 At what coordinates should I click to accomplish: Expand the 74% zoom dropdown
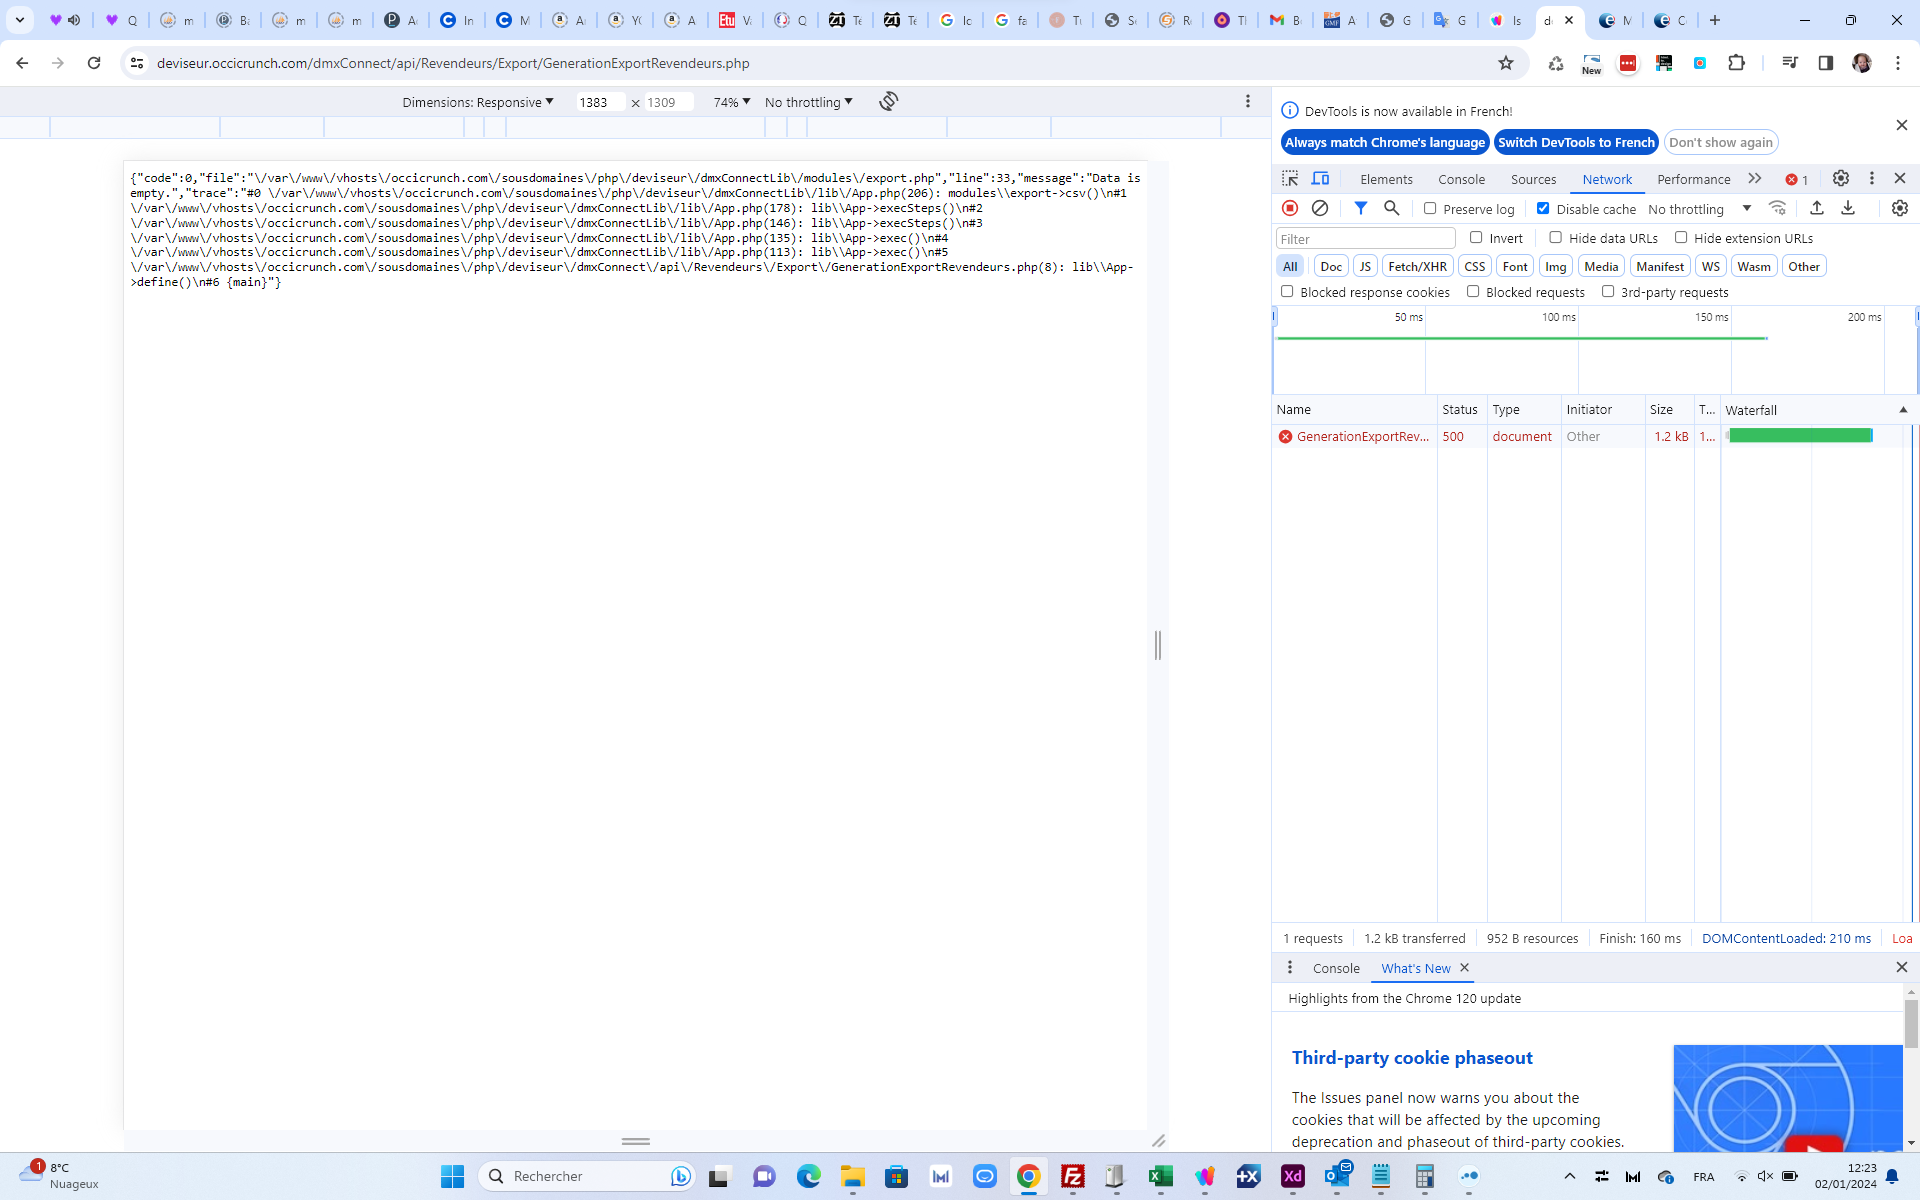tap(731, 102)
